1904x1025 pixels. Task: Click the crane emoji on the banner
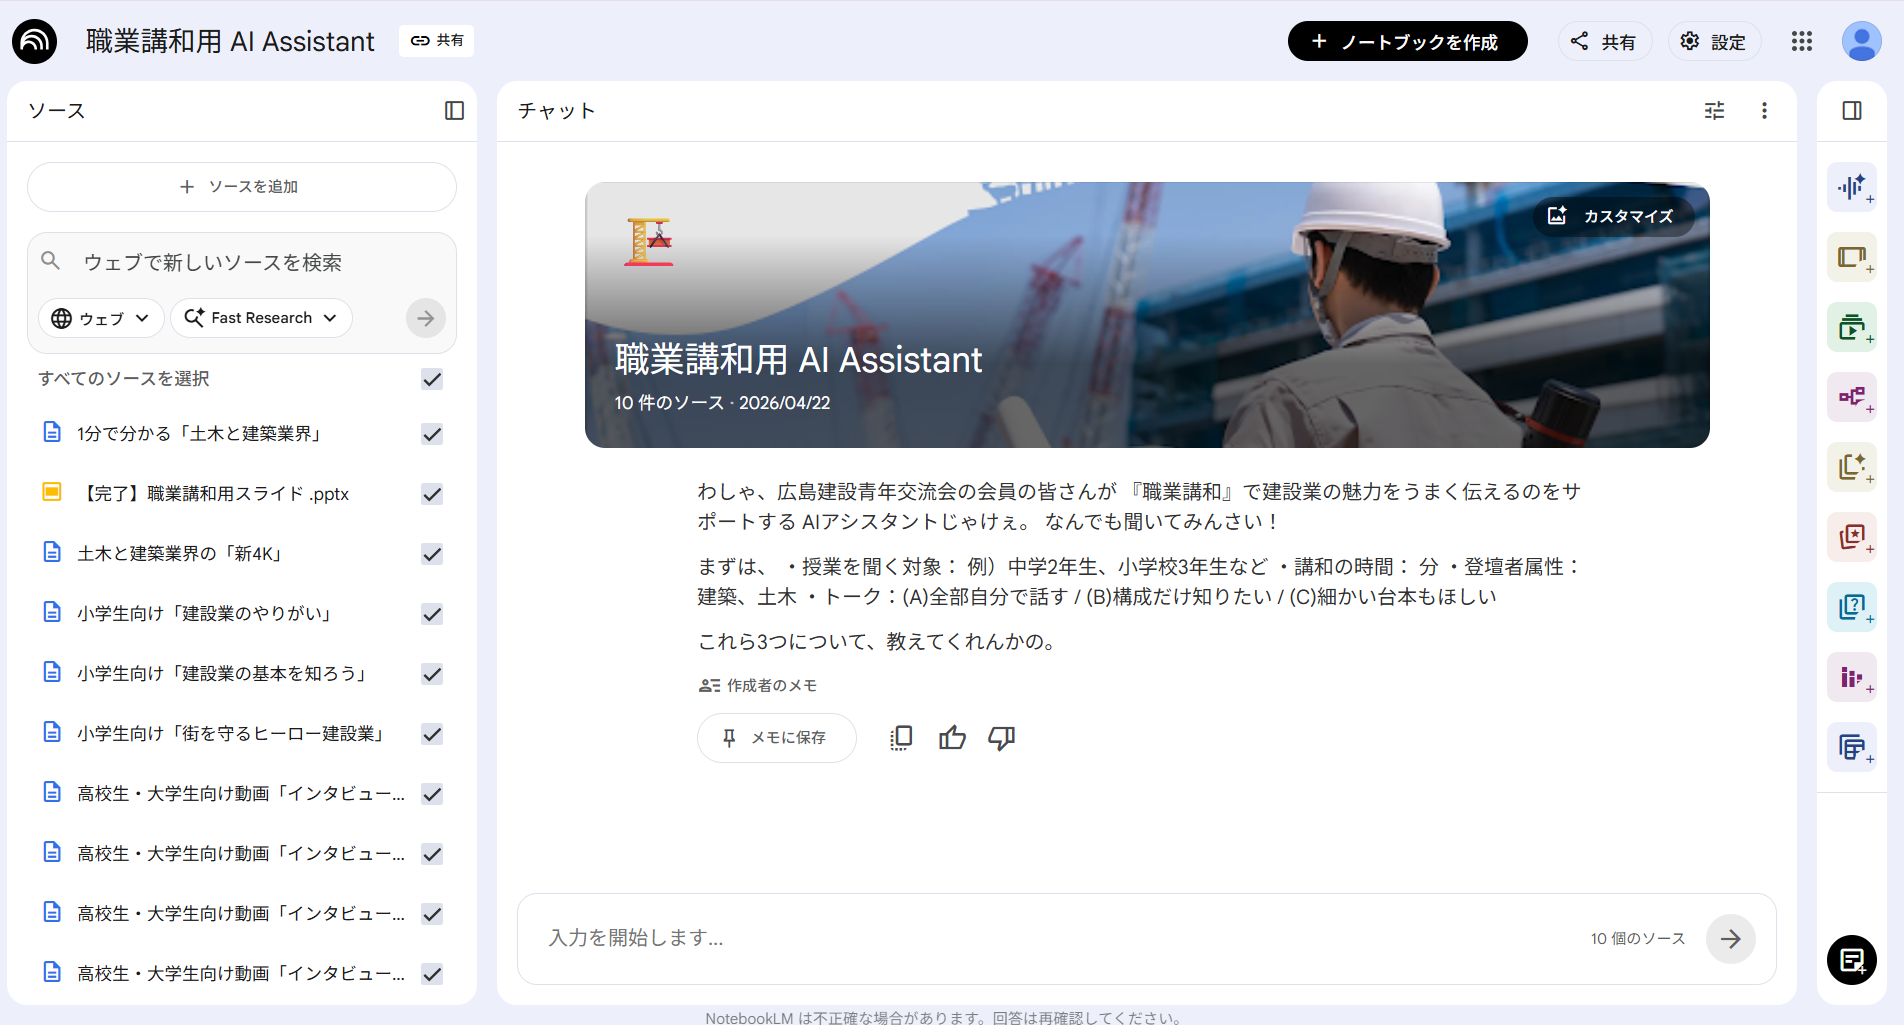pos(649,242)
